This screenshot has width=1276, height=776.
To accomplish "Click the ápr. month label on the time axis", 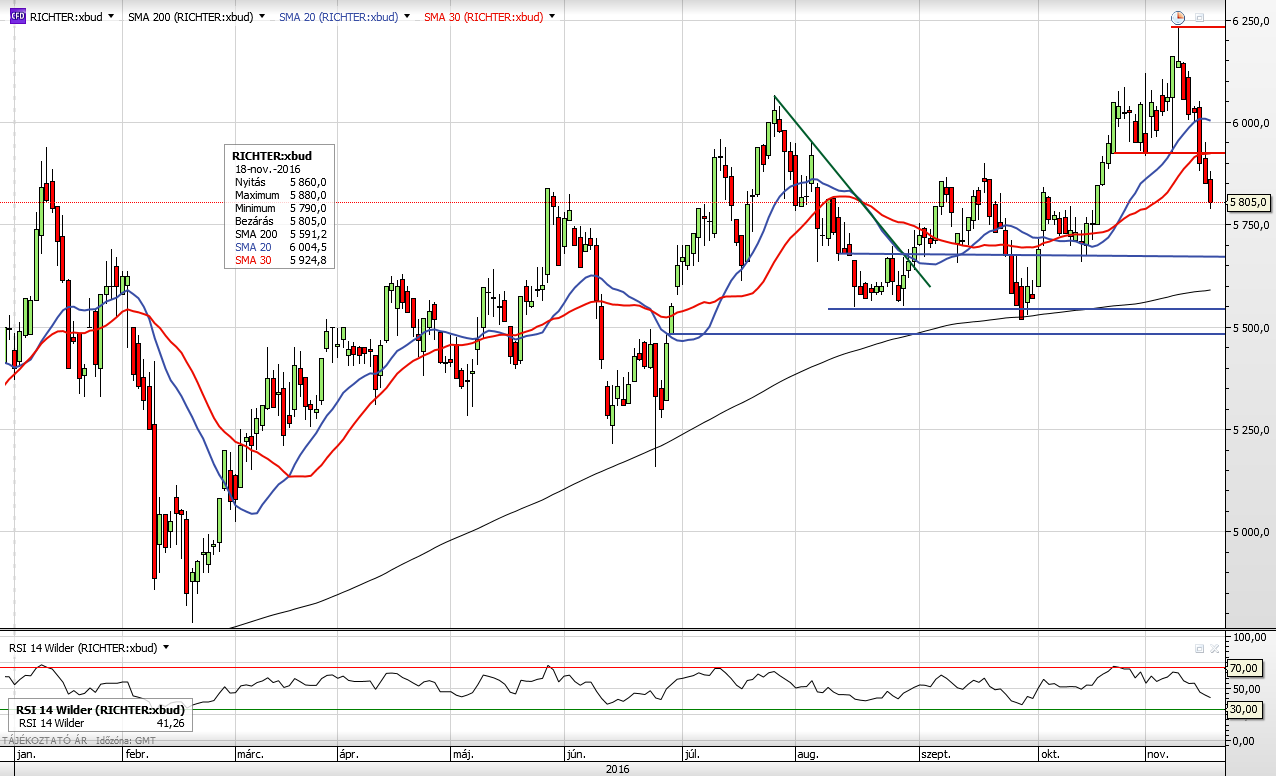I will click(349, 754).
